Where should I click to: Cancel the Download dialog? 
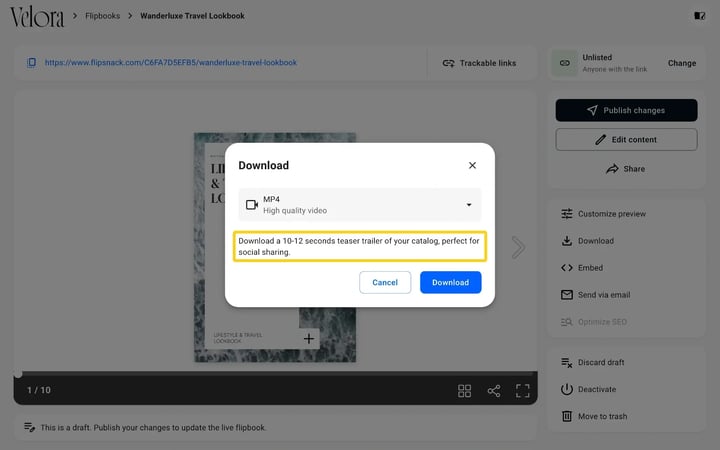[x=385, y=282]
